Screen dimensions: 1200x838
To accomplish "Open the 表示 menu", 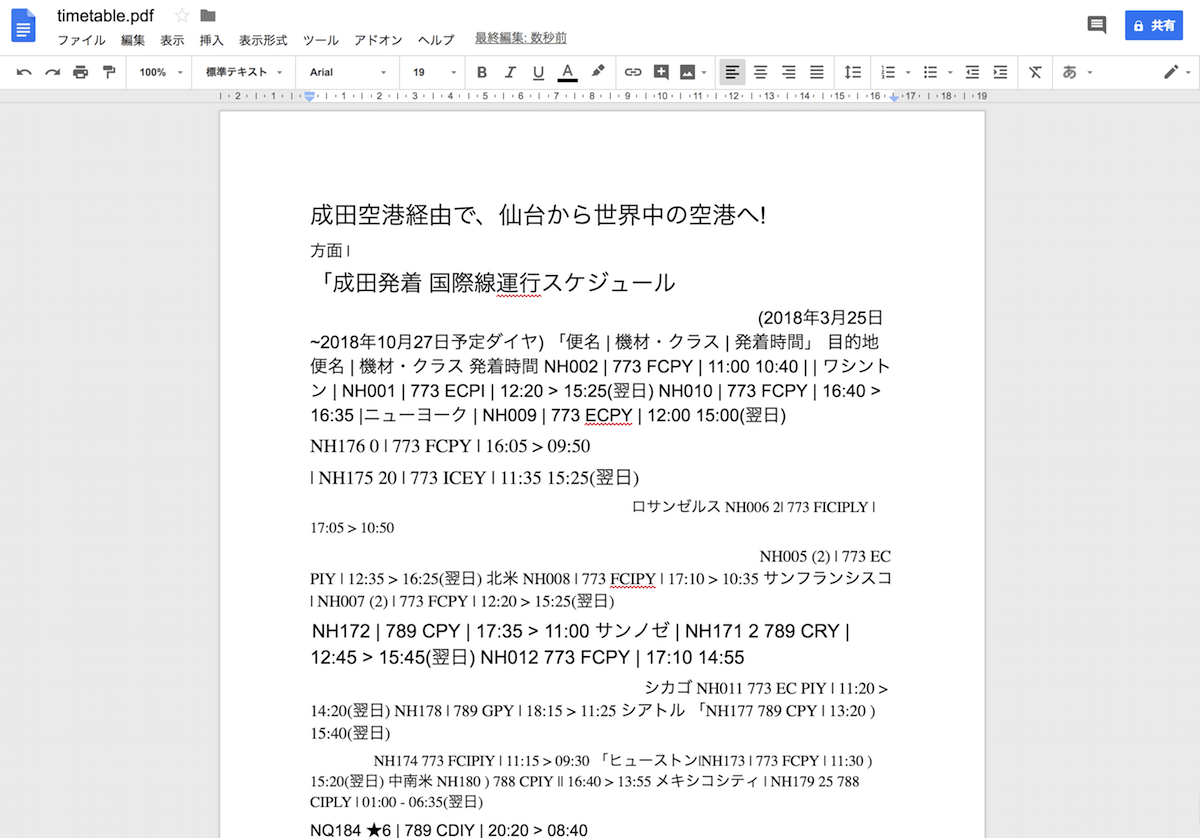I will pos(172,40).
